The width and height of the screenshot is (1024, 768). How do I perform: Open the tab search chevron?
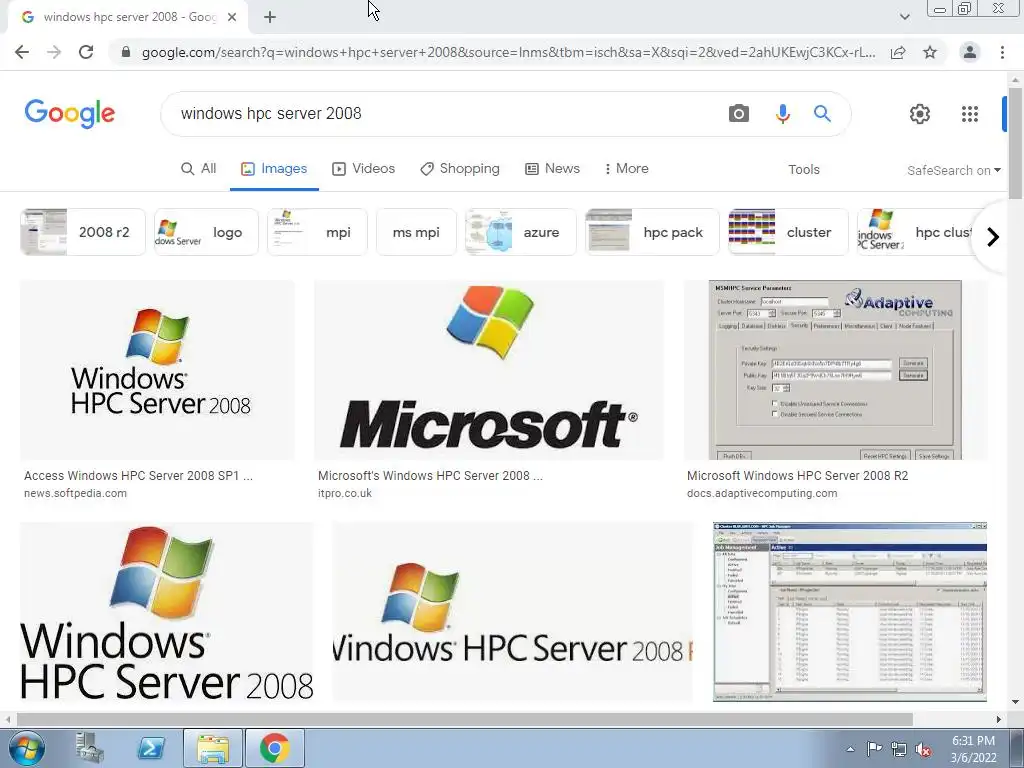[x=904, y=17]
